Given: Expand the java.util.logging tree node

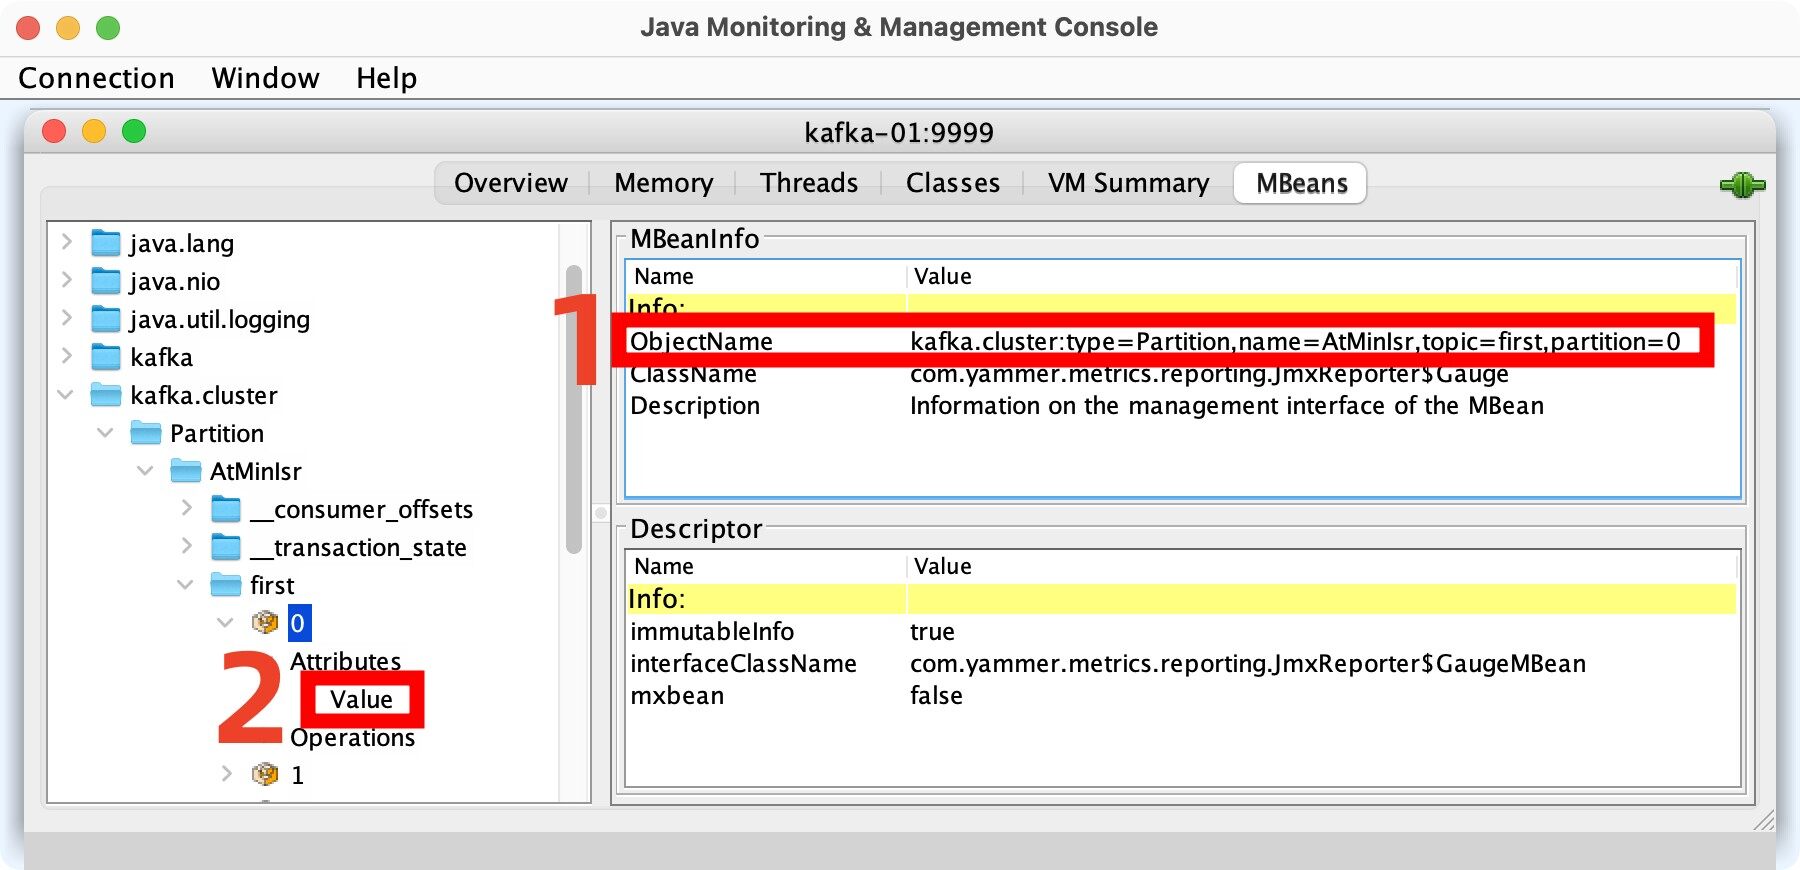Looking at the screenshot, I should (x=67, y=319).
